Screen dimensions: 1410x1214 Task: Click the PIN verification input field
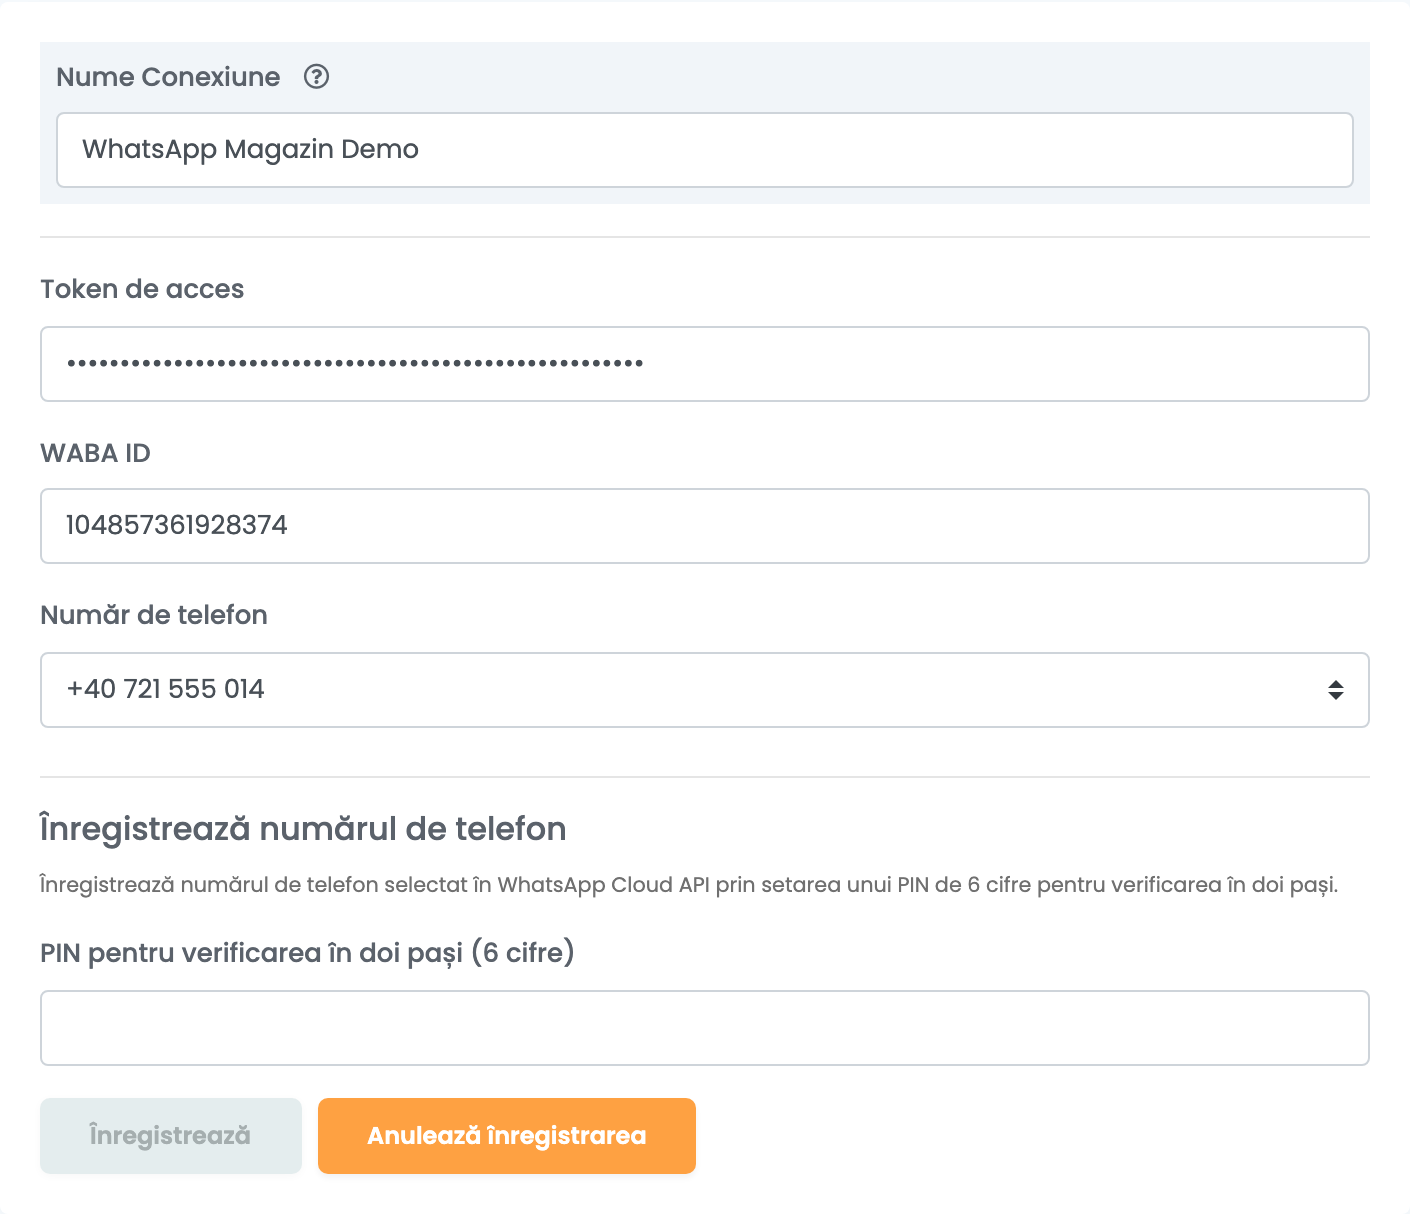pos(705,1028)
